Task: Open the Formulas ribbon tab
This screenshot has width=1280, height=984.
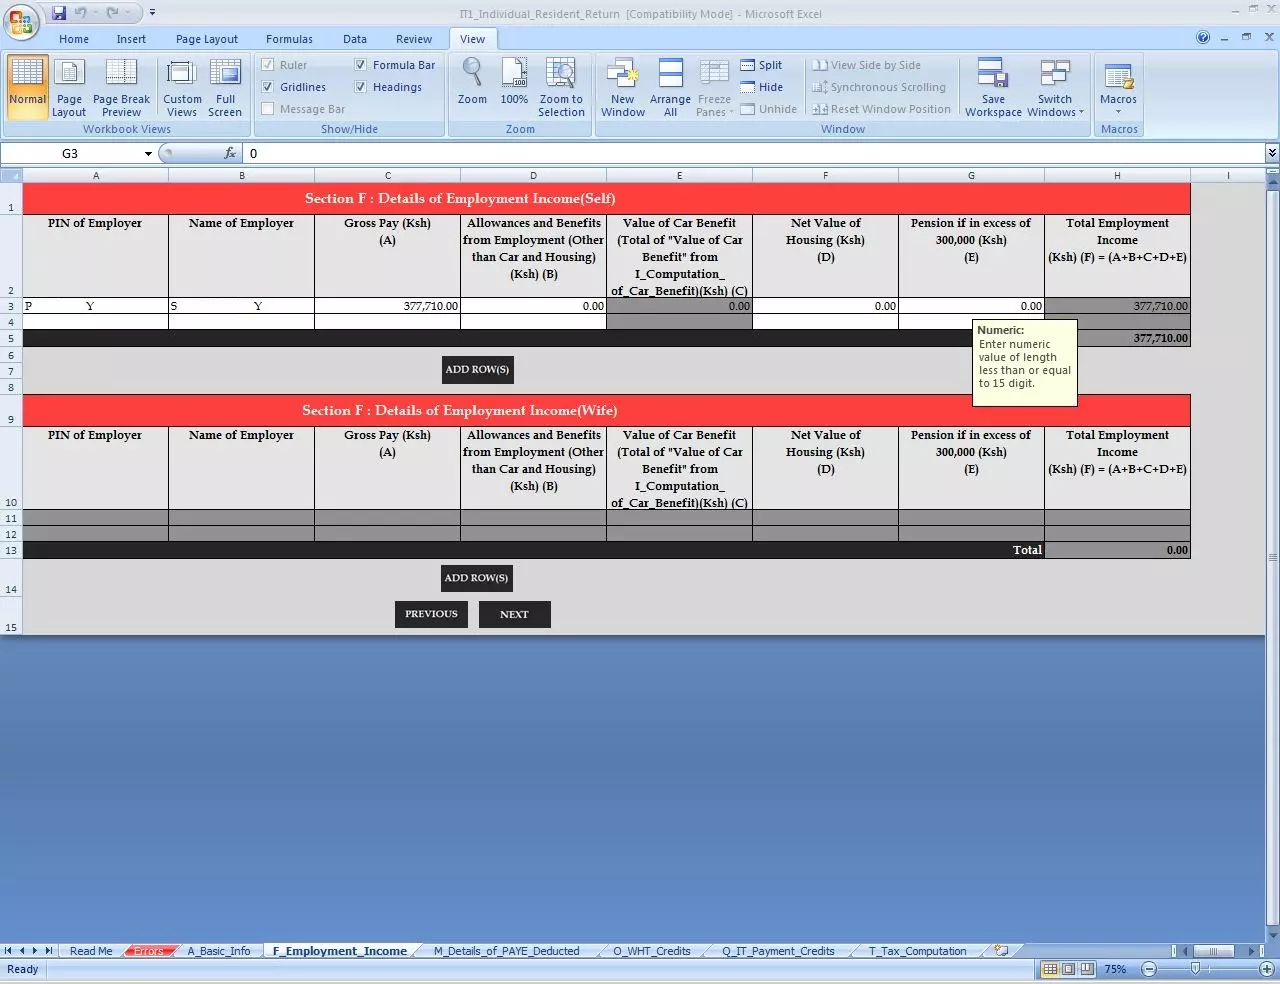Action: [289, 39]
